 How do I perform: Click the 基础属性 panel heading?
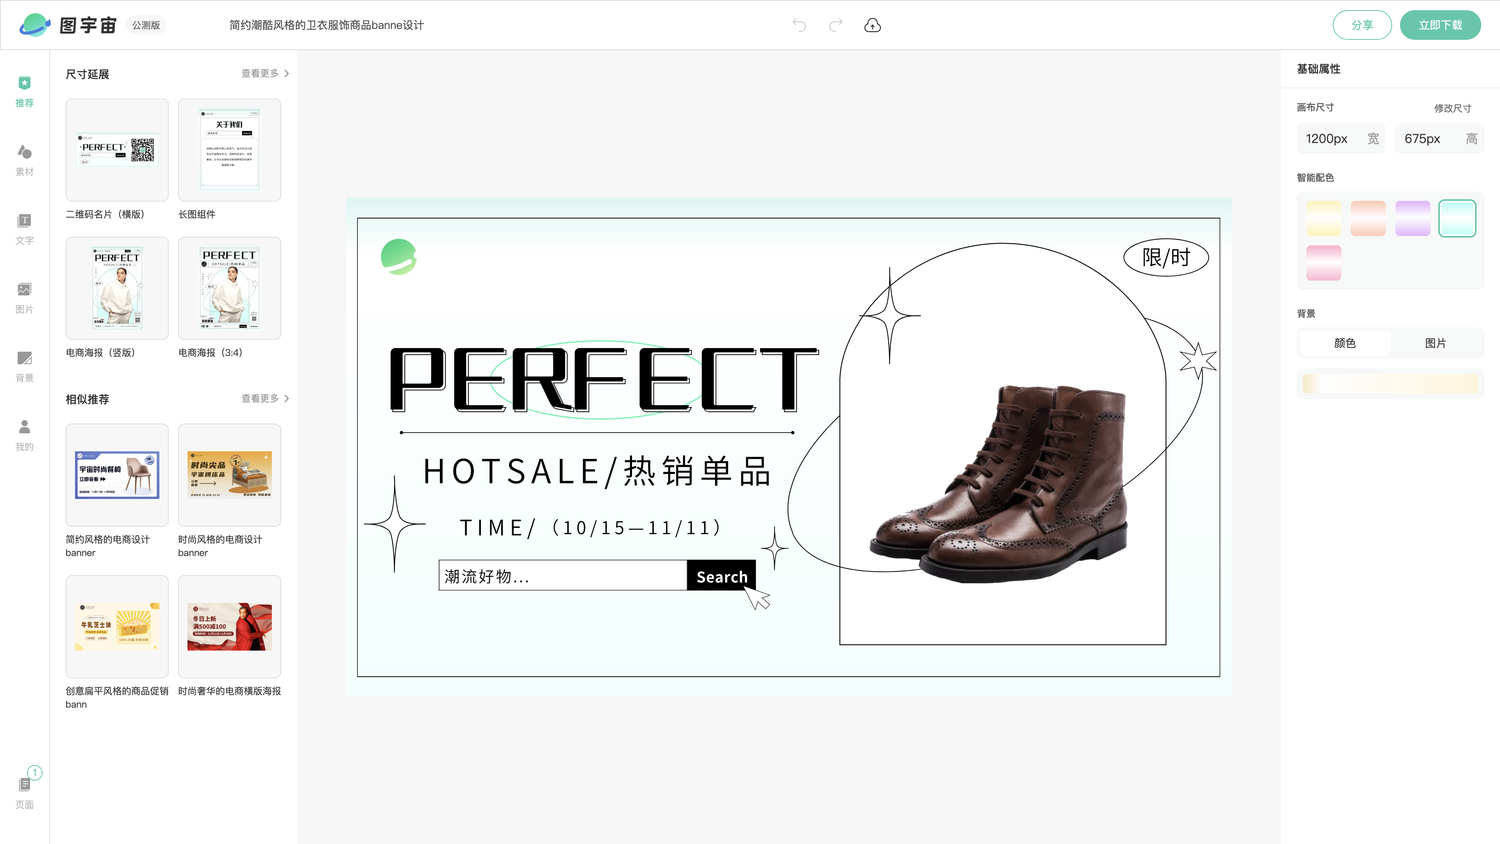tap(1318, 69)
